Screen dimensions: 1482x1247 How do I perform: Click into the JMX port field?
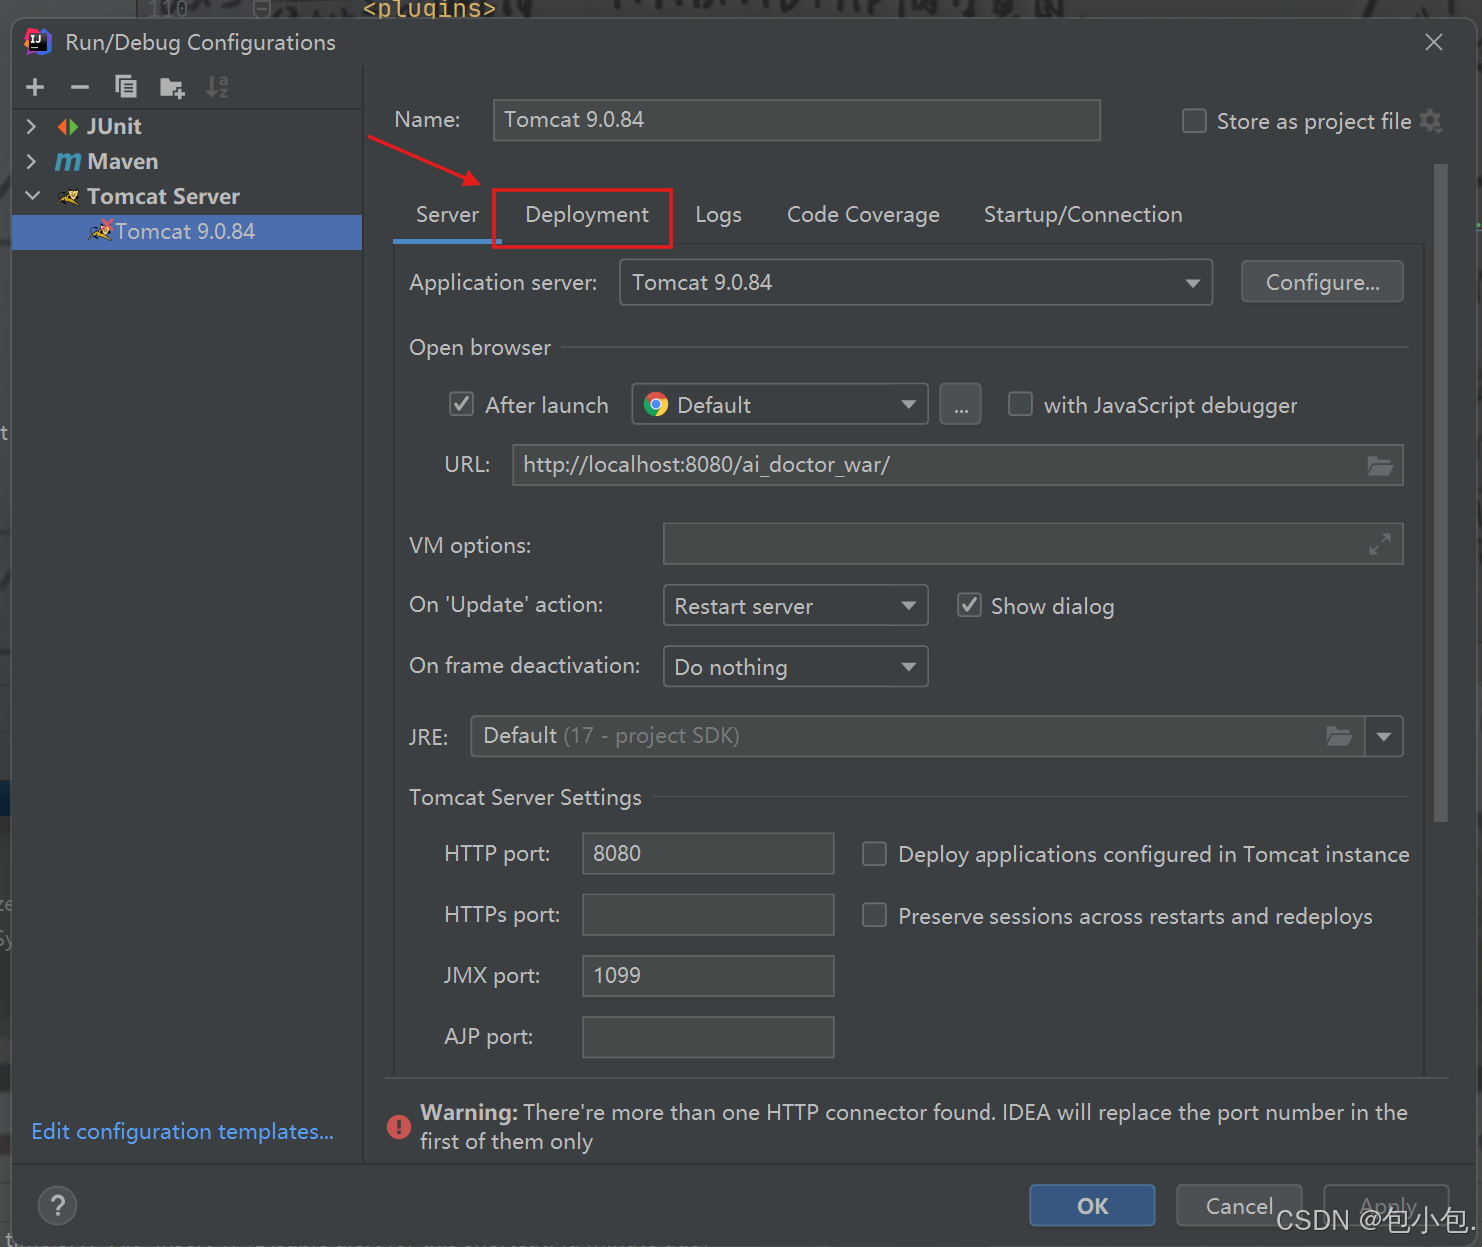click(x=708, y=976)
